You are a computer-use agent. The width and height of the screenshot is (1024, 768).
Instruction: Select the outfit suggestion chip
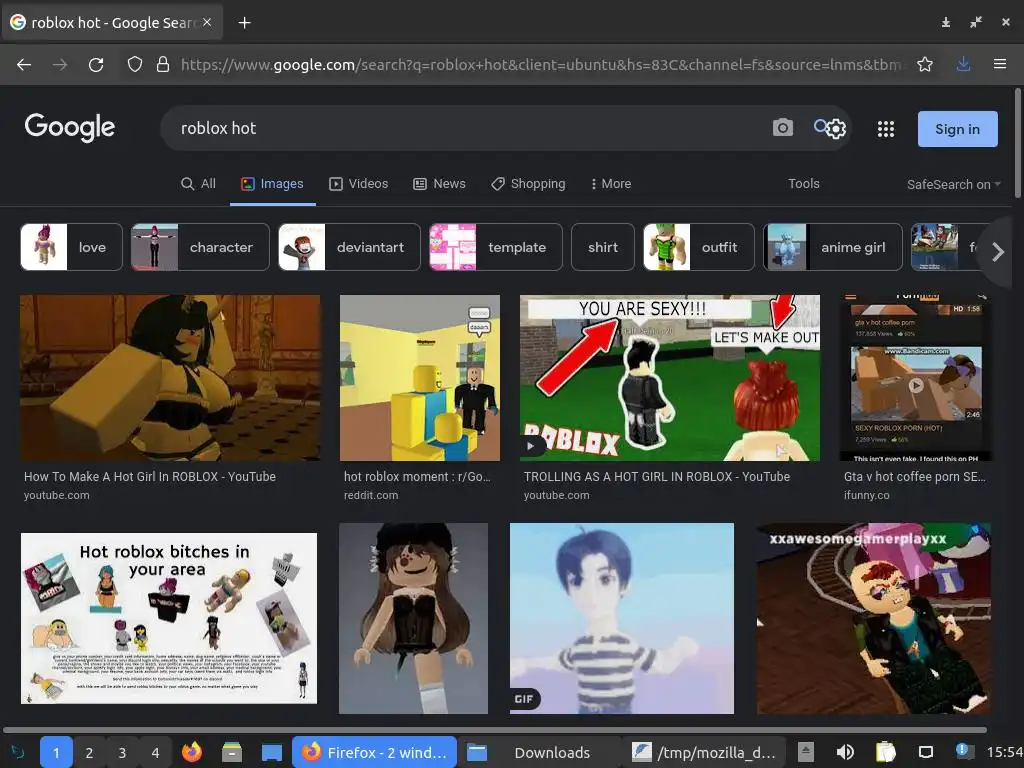[x=699, y=247]
